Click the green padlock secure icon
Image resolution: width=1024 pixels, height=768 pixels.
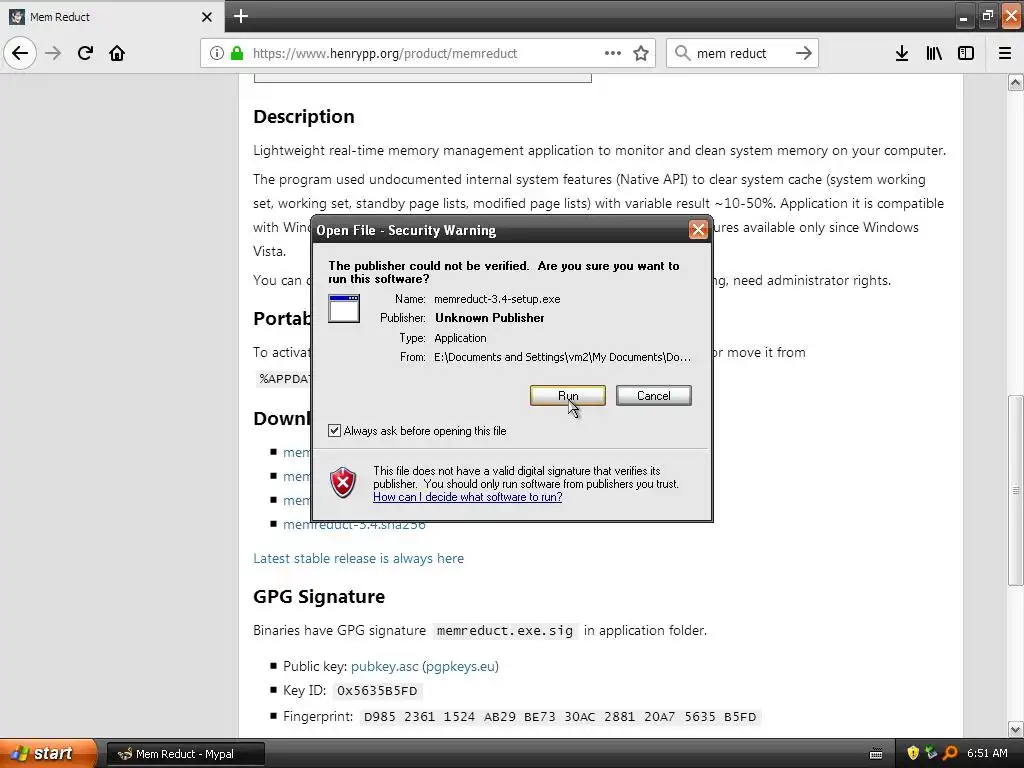[x=237, y=53]
